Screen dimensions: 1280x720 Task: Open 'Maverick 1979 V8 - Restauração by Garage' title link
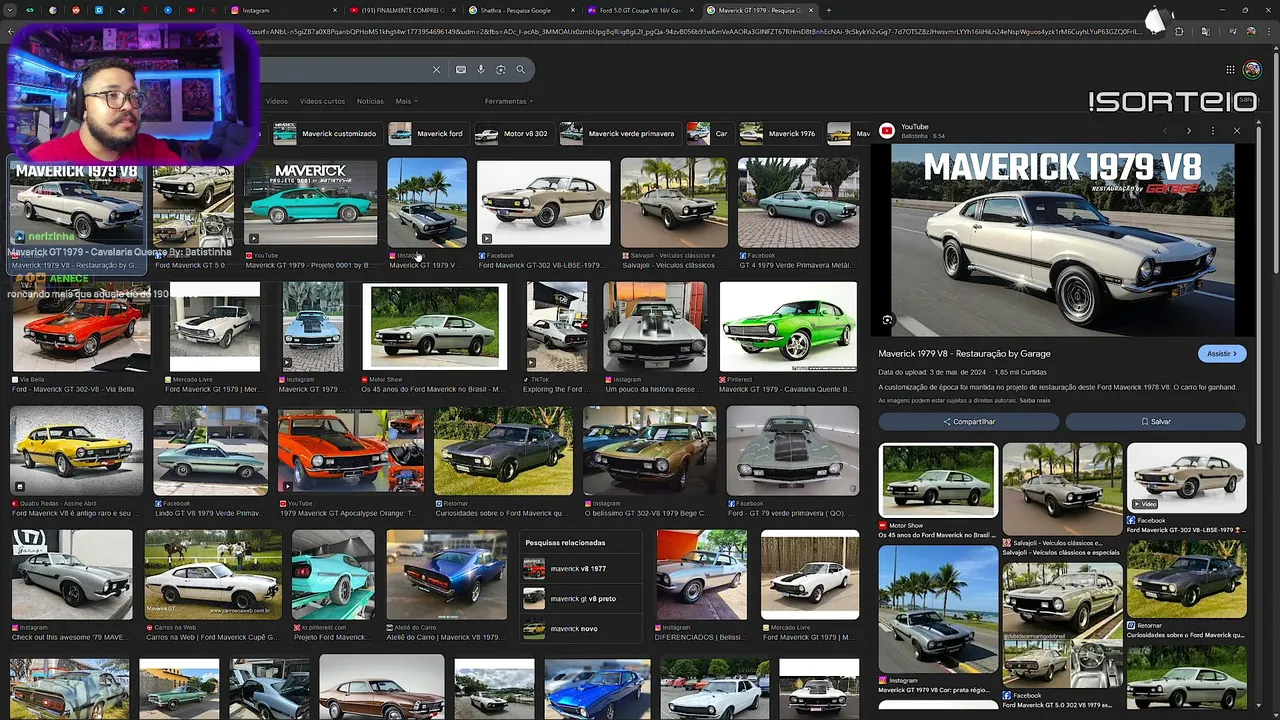pyautogui.click(x=964, y=354)
